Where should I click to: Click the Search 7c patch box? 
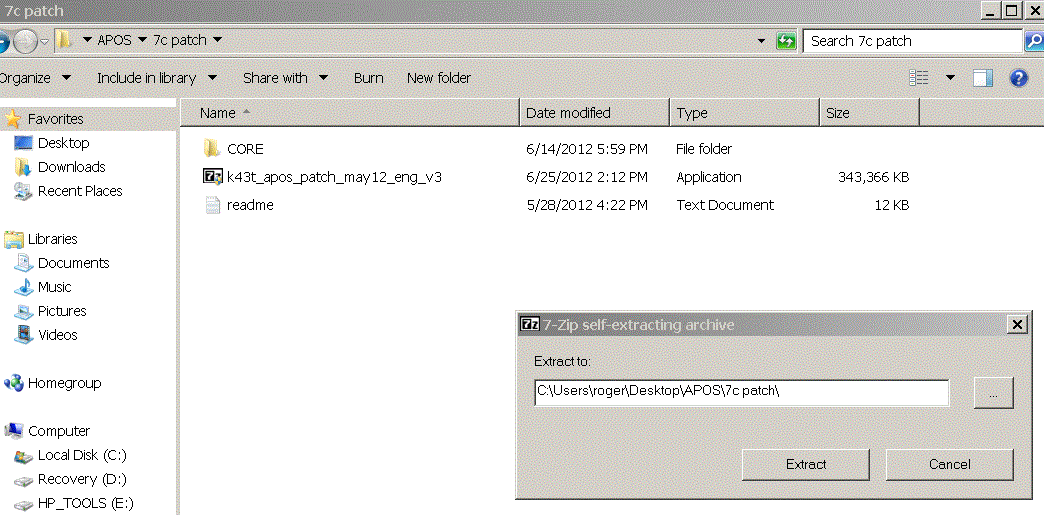tap(912, 41)
